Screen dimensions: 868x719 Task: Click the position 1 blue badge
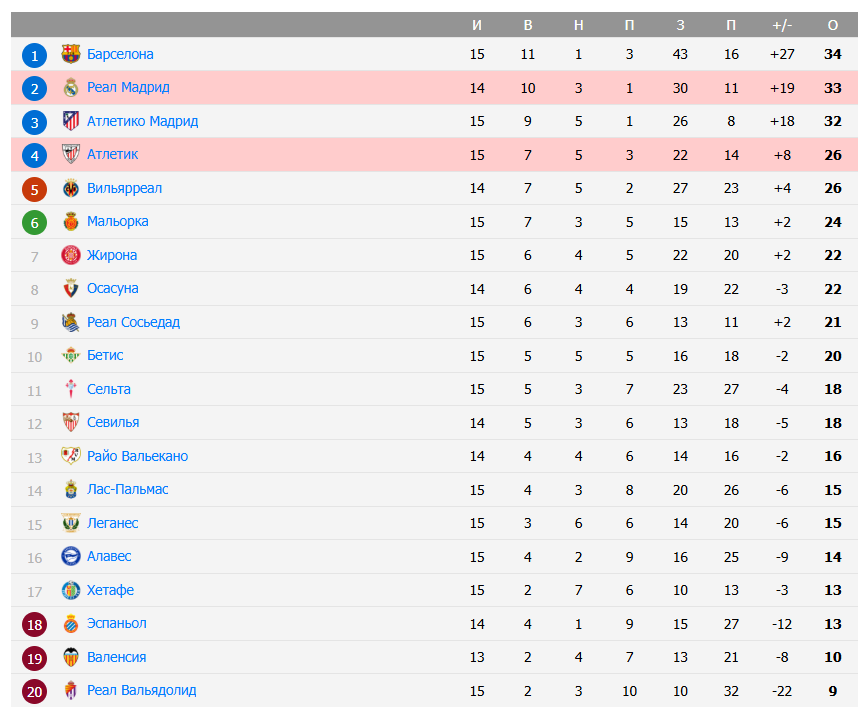point(35,55)
